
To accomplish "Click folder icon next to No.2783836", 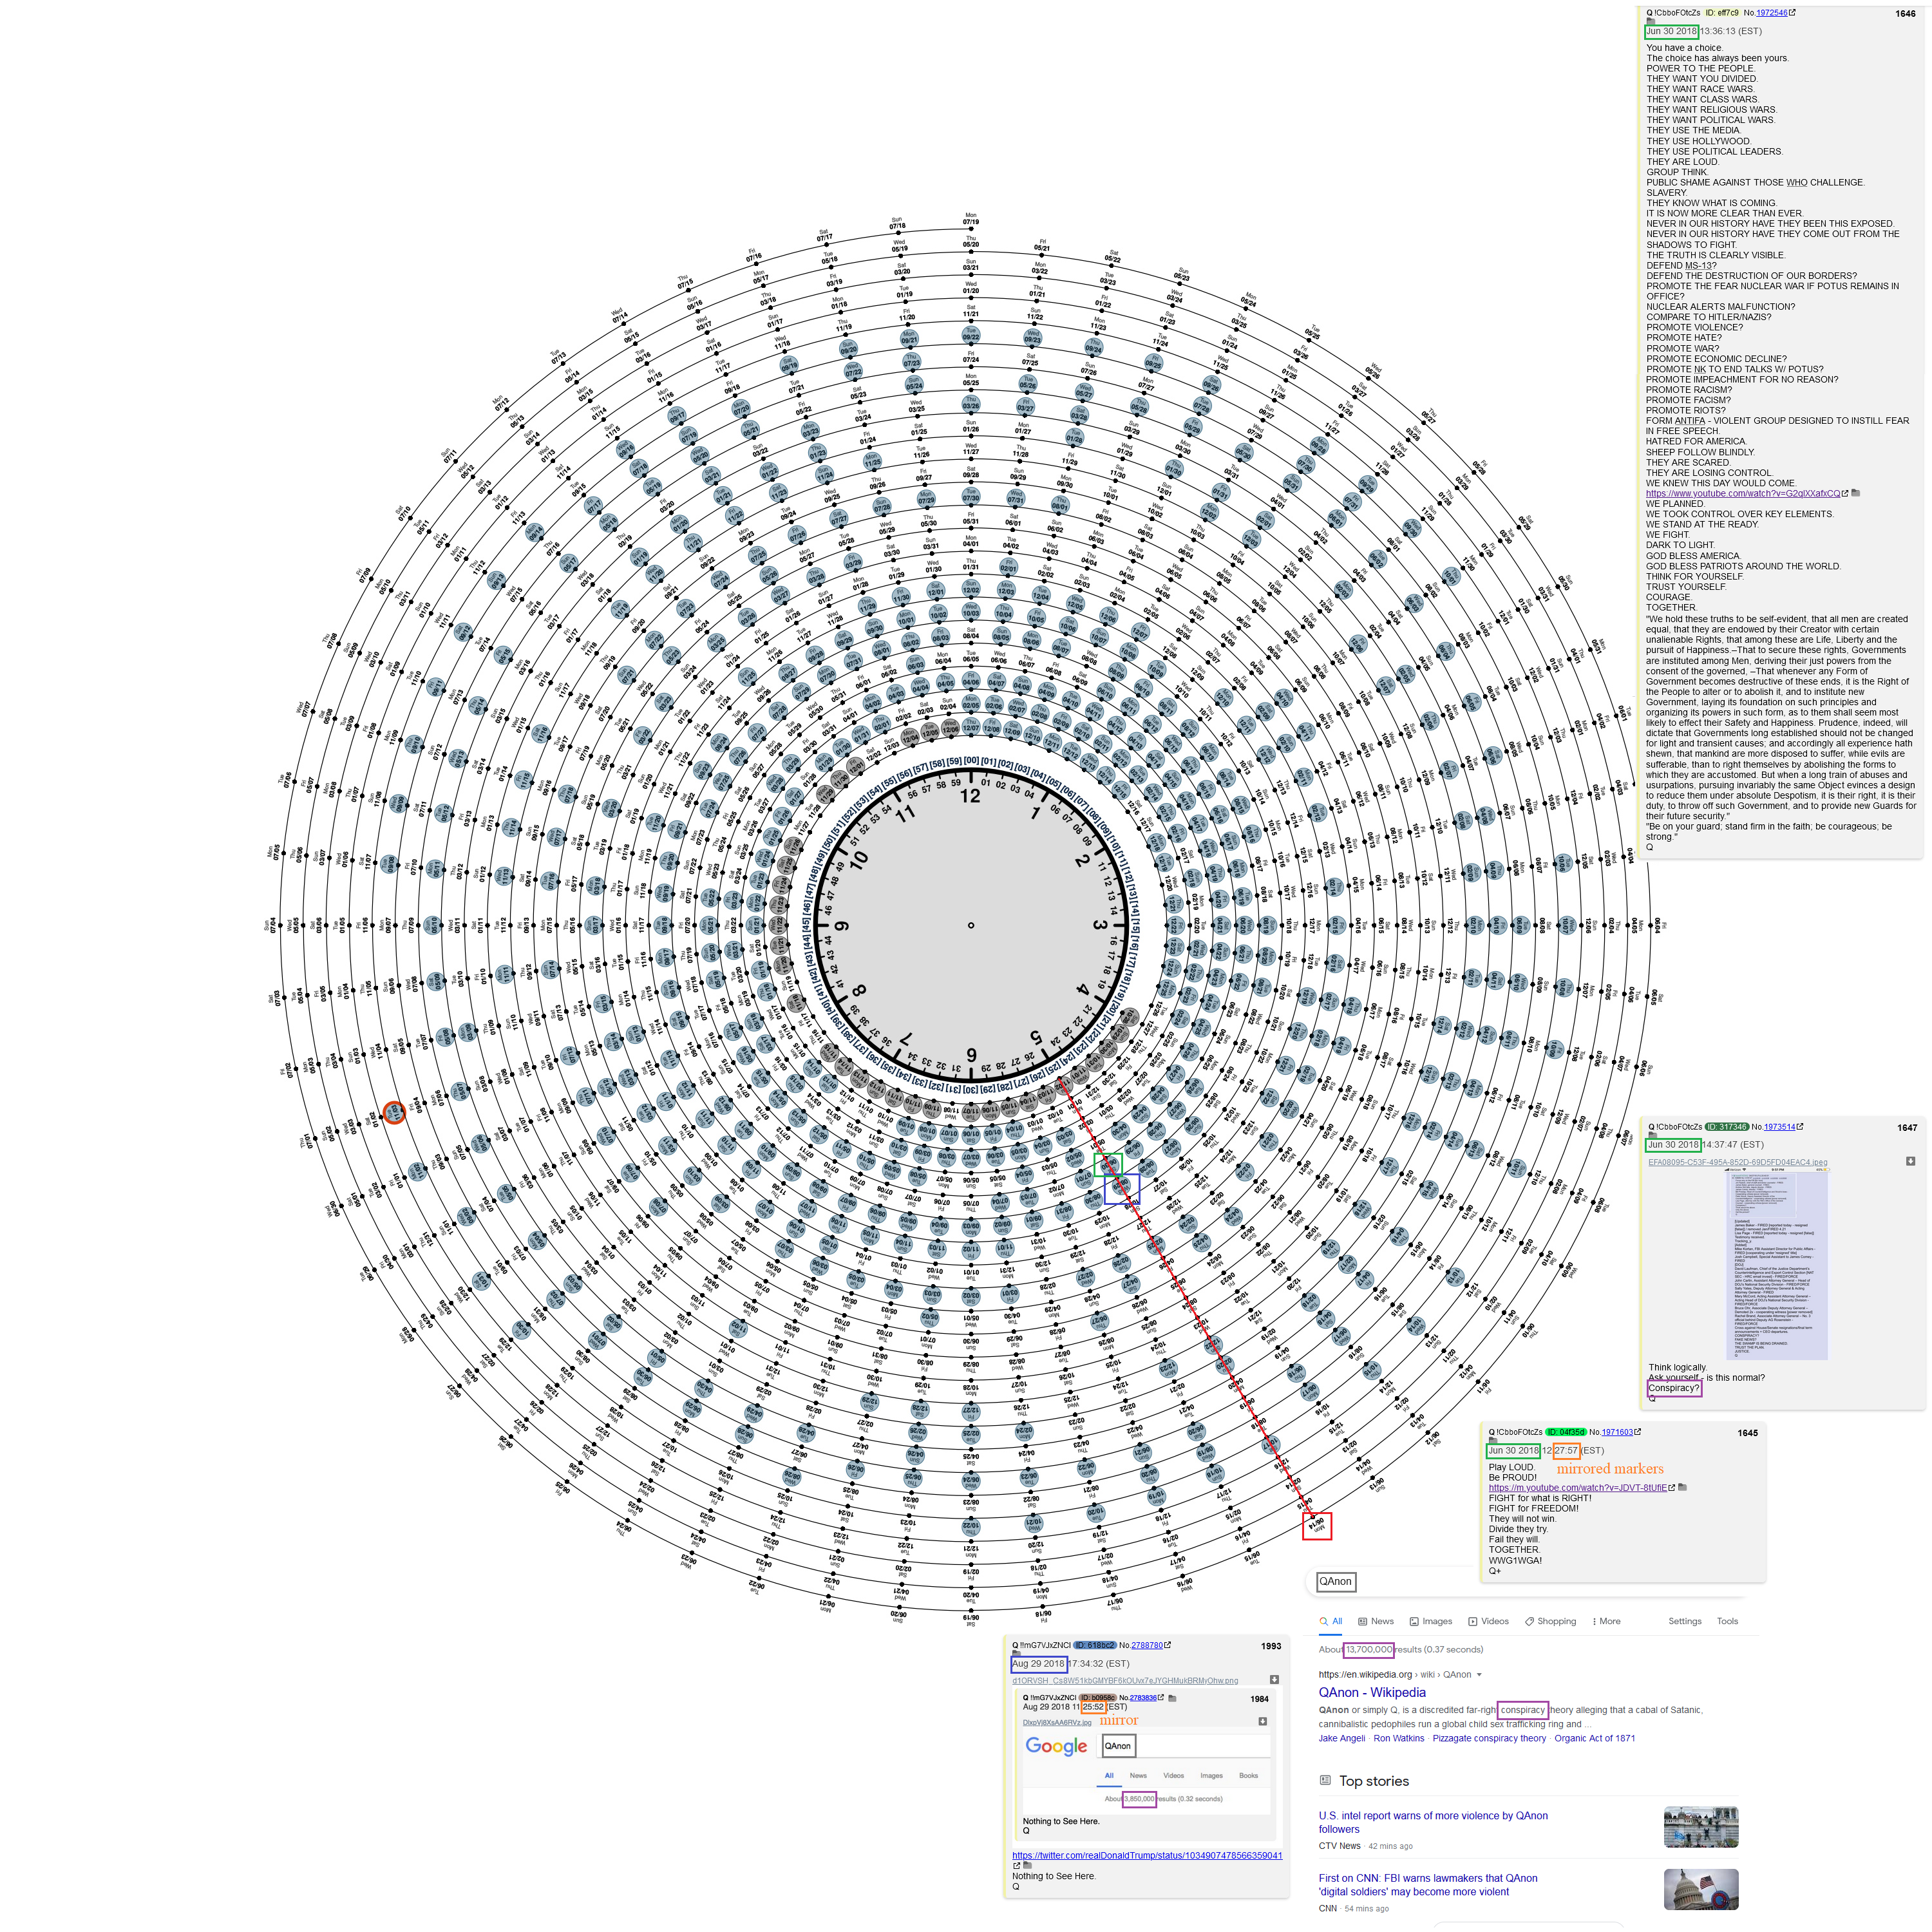I will point(1172,1697).
